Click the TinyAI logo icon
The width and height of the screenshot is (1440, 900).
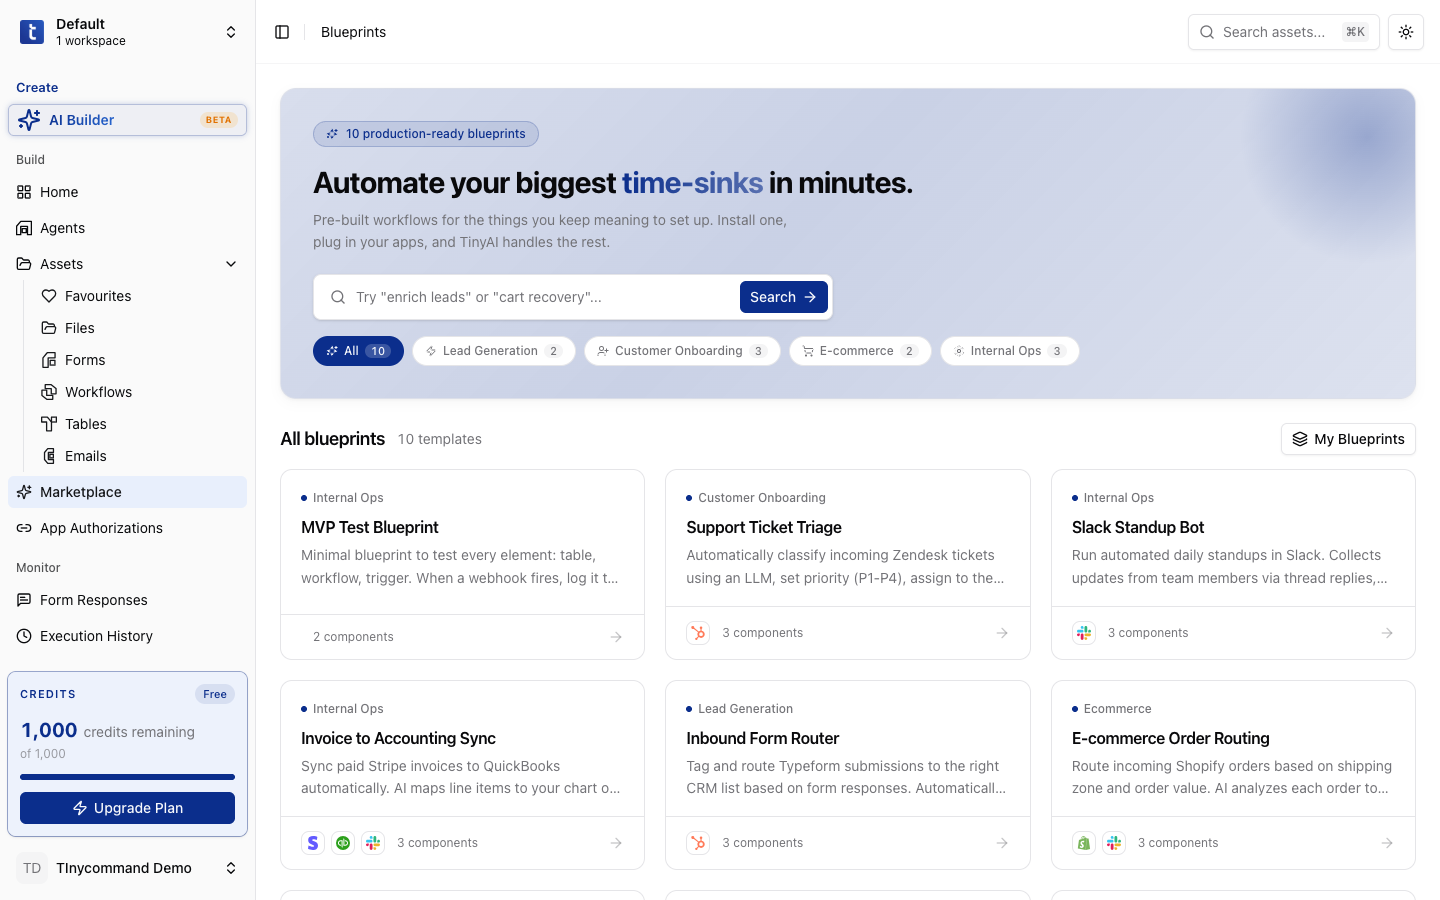coord(32,32)
